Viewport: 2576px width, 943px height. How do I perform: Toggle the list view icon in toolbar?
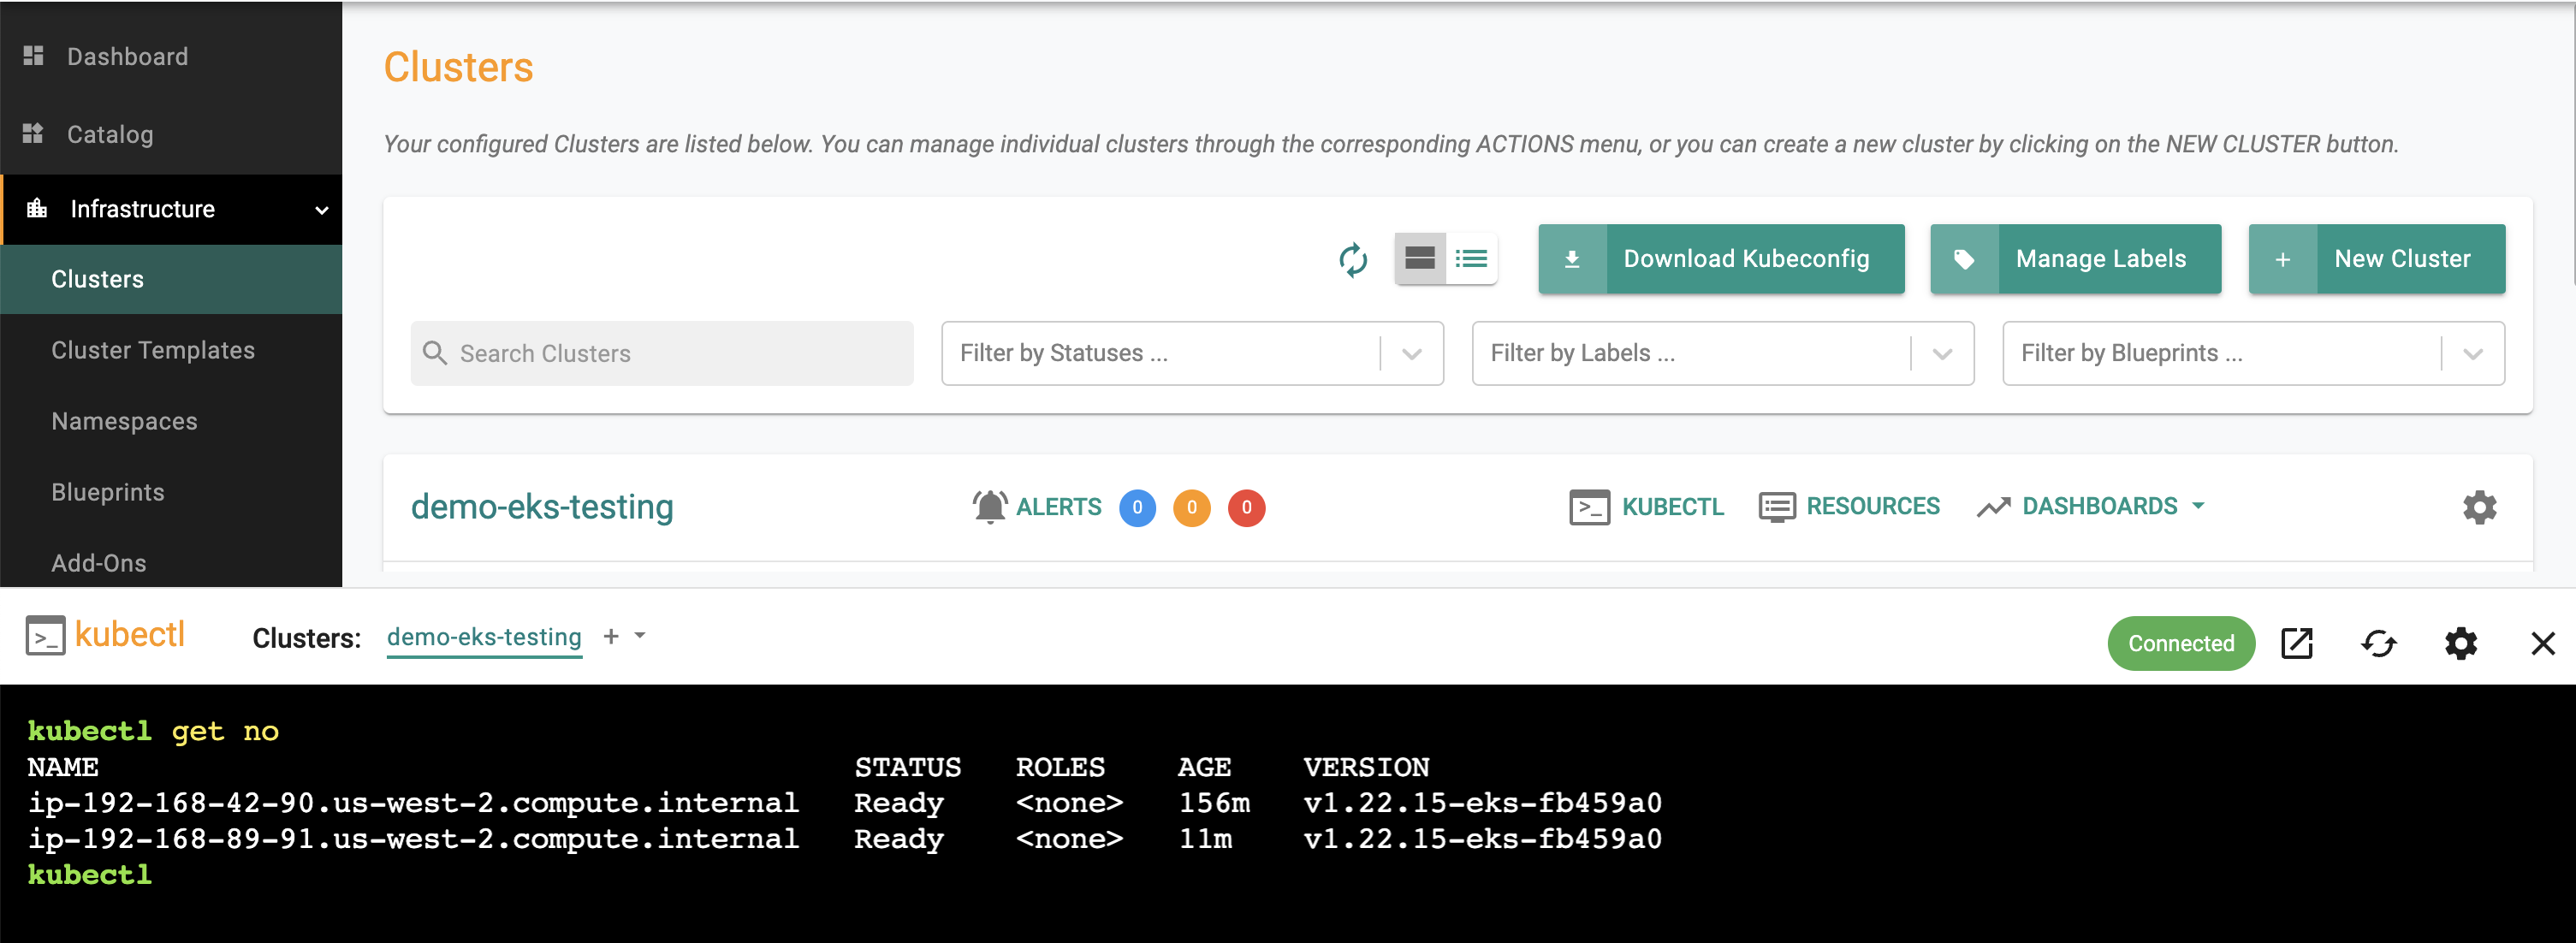[x=1470, y=258]
